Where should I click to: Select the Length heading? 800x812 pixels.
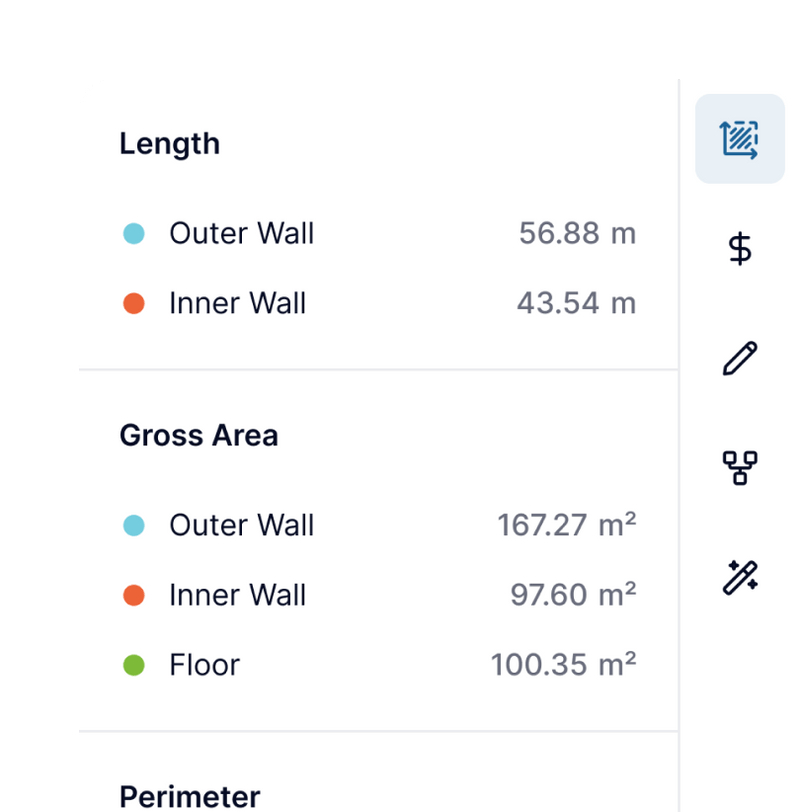pyautogui.click(x=169, y=144)
